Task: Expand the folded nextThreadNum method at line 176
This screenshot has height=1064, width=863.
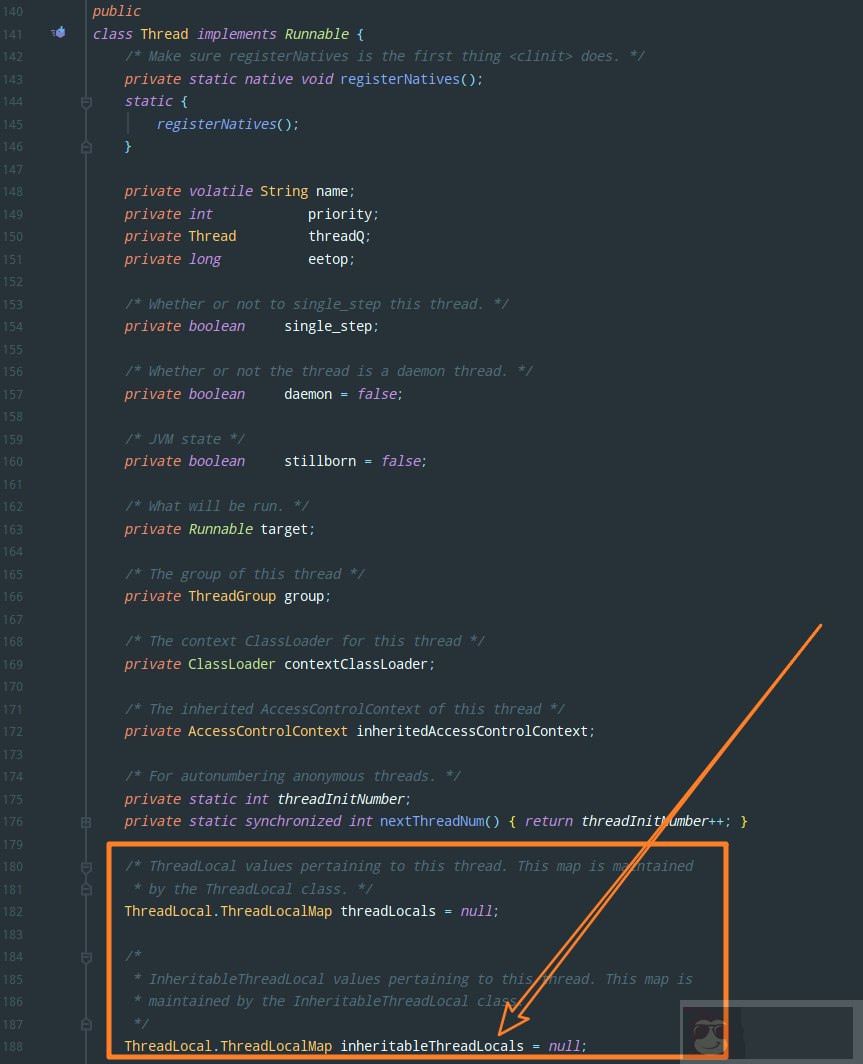Action: coord(86,822)
